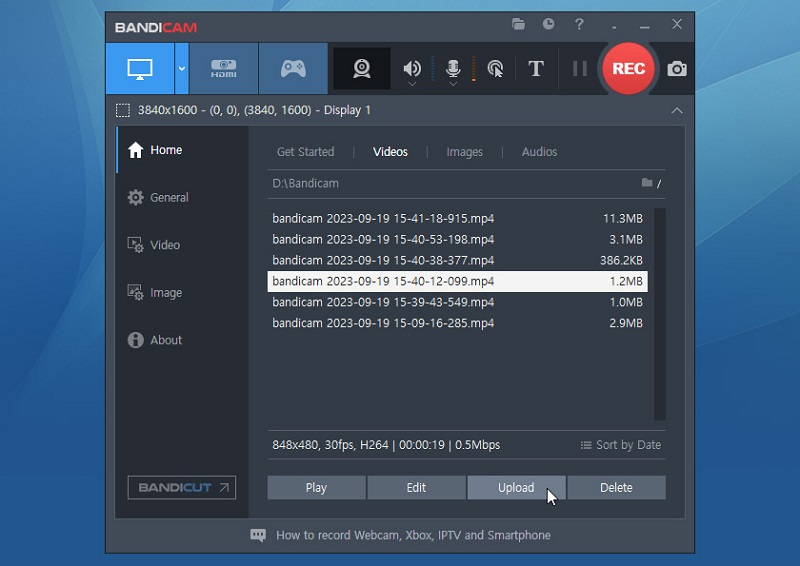Switch to the Images tab

[x=464, y=152]
